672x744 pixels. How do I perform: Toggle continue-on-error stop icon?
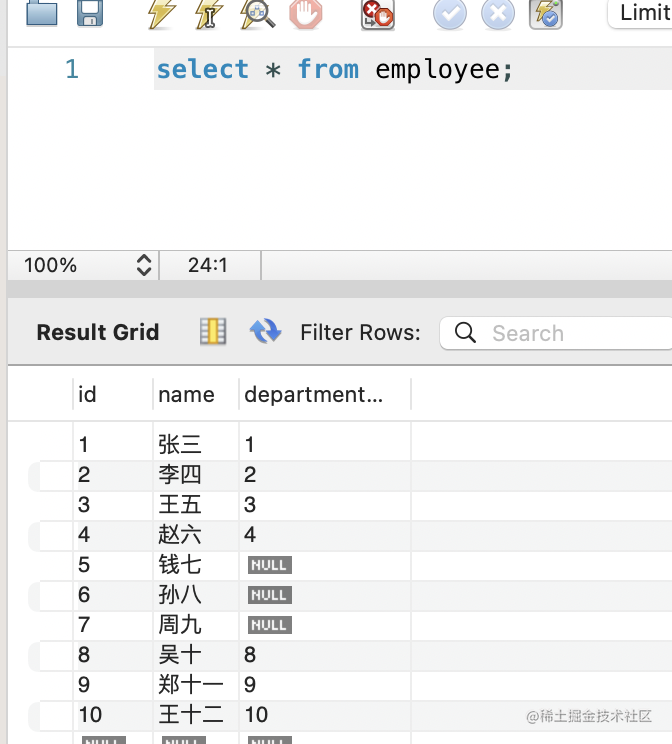coord(377,15)
